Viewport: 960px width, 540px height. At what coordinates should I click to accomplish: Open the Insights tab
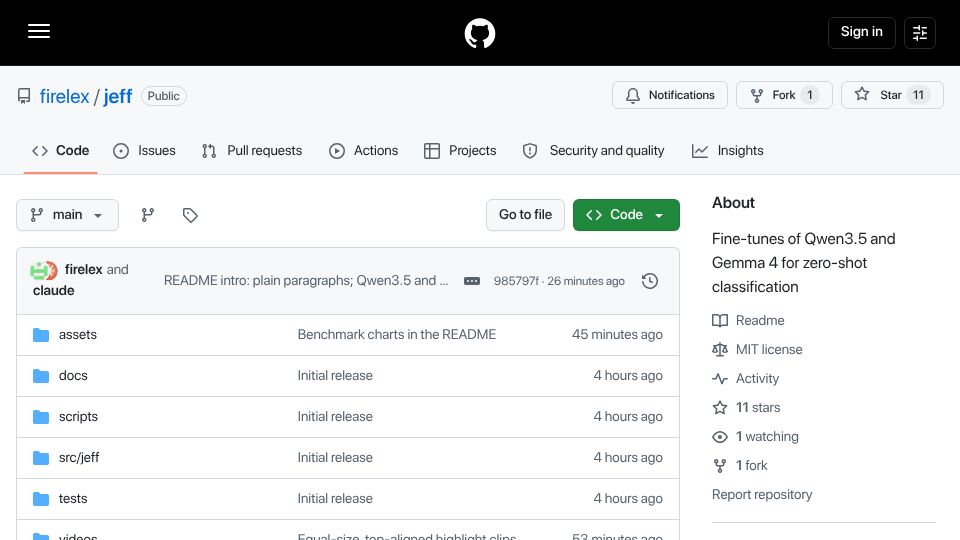pyautogui.click(x=727, y=151)
